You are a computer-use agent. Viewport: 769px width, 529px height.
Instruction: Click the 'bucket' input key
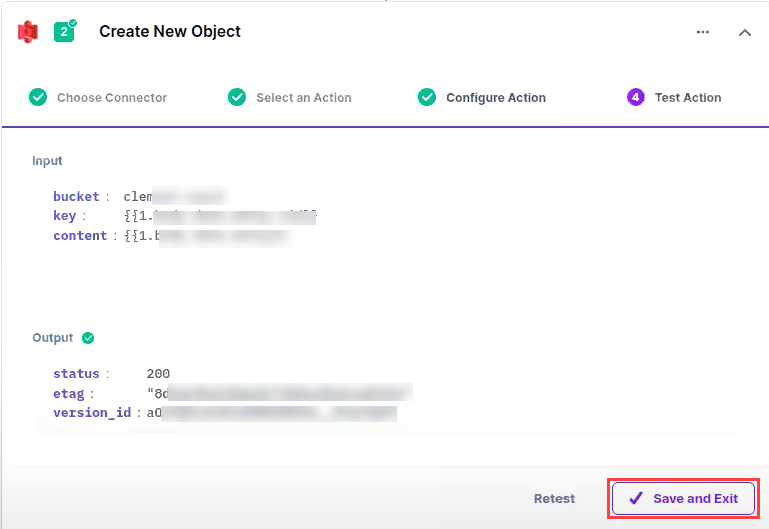coord(76,197)
